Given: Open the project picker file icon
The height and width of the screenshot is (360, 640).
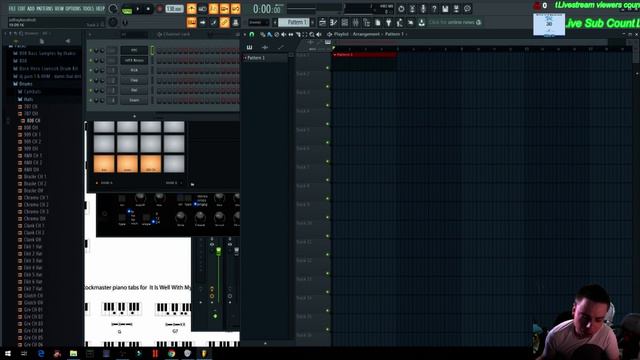Looking at the screenshot, I should (378, 22).
